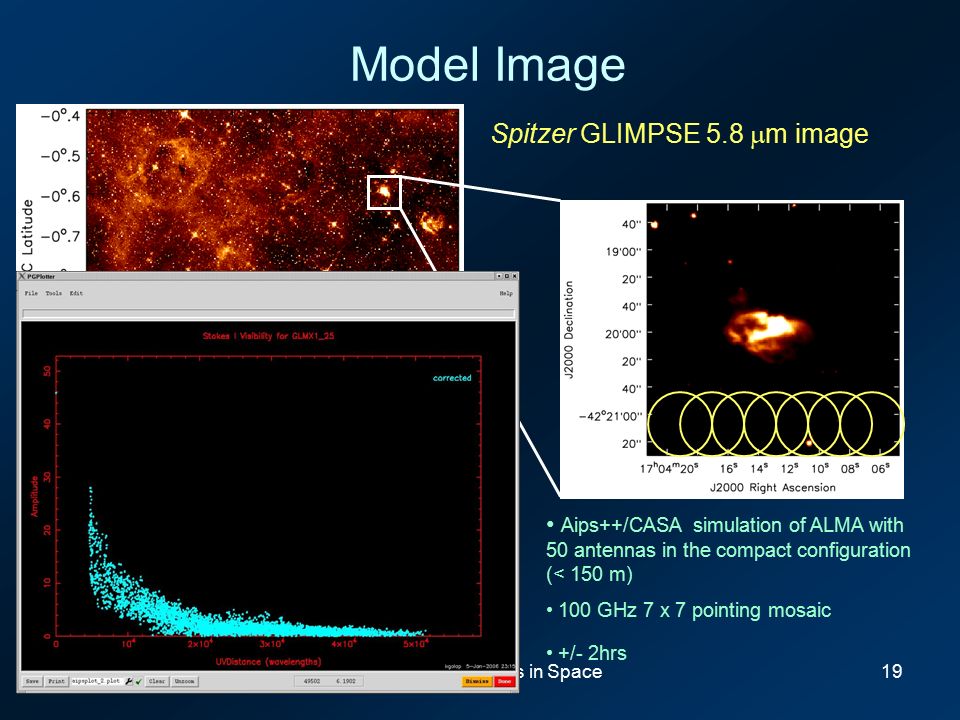The height and width of the screenshot is (720, 960).
Task: Click the Clear button in PGPlotter
Action: pos(157,681)
